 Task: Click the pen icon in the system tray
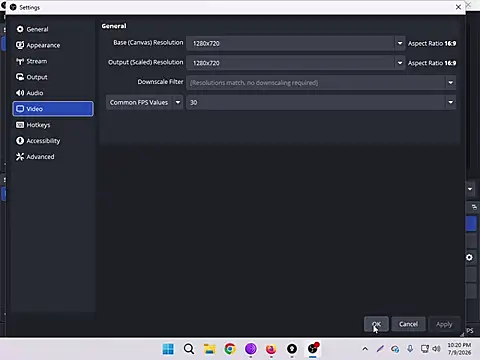(380, 349)
